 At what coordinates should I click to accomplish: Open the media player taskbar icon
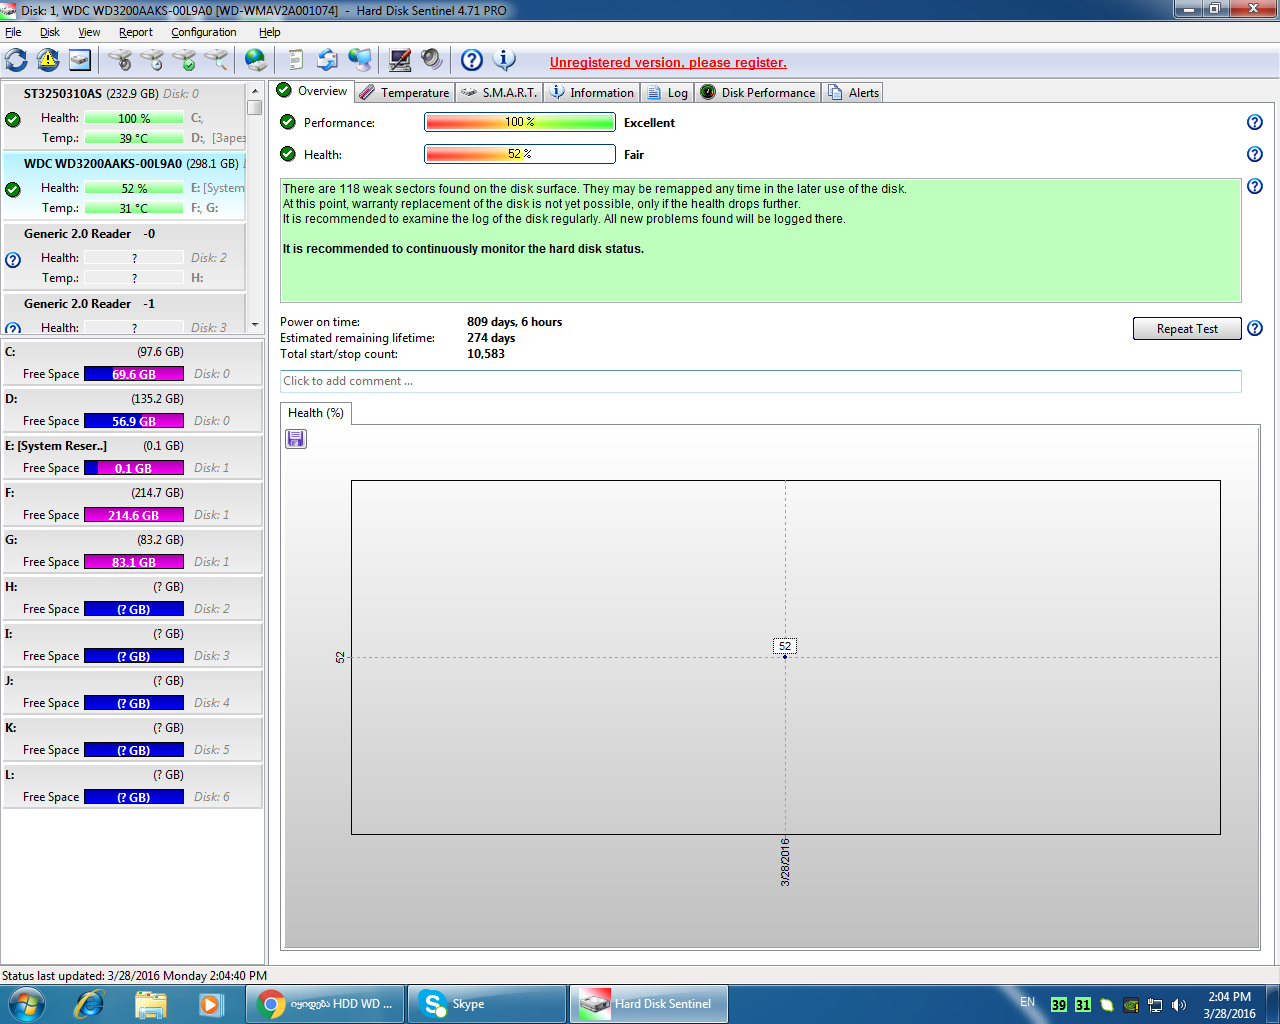(x=210, y=1004)
